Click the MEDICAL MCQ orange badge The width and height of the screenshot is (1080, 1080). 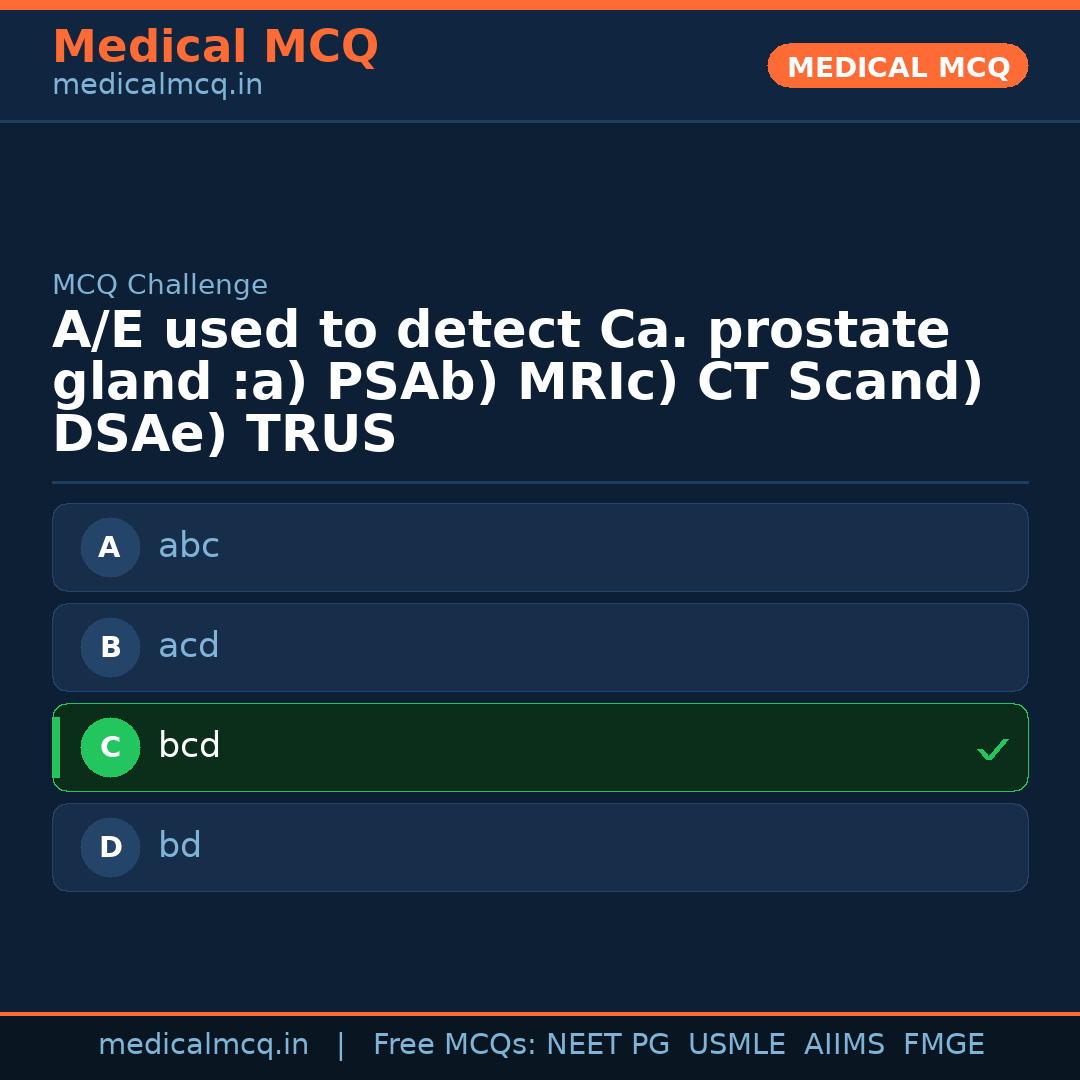897,66
